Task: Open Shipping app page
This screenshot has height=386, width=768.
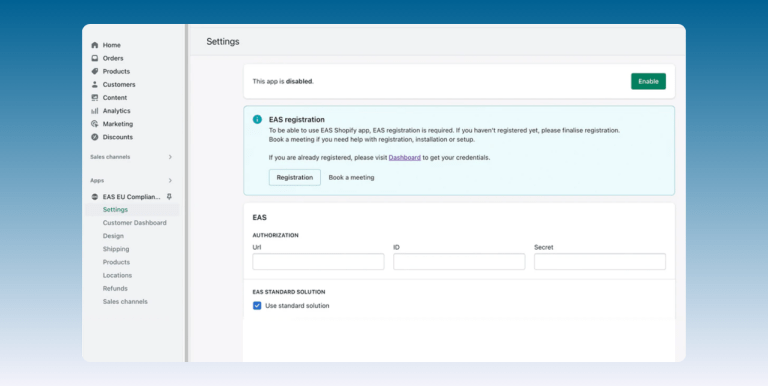Action: (116, 249)
